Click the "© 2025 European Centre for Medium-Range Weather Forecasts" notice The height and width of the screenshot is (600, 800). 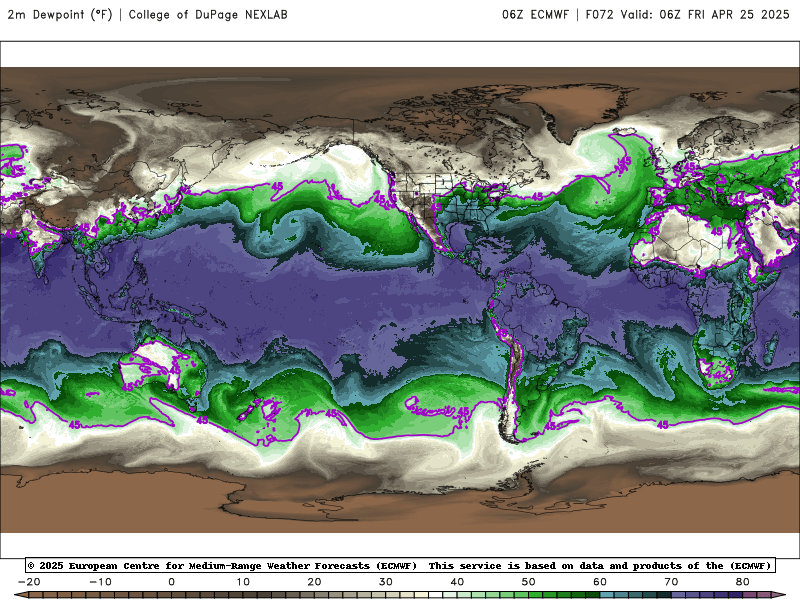pyautogui.click(x=222, y=566)
